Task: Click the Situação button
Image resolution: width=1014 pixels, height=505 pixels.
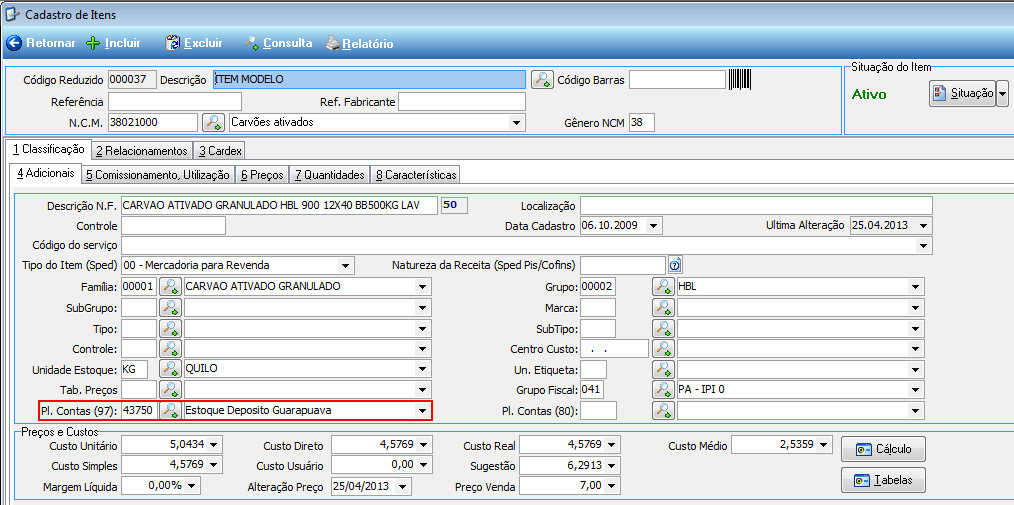Action: coord(962,94)
